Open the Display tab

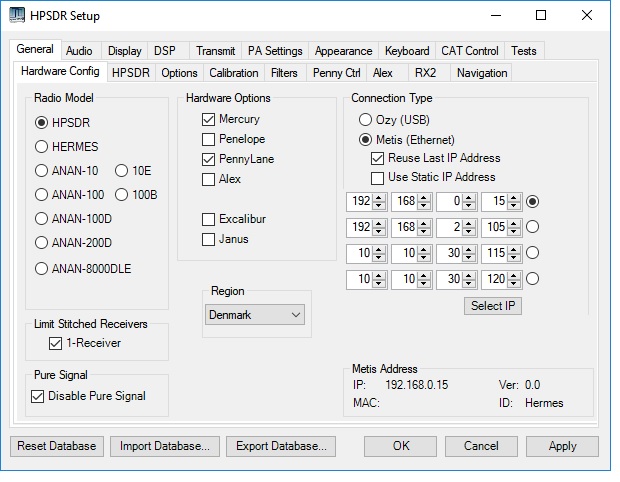[x=125, y=51]
